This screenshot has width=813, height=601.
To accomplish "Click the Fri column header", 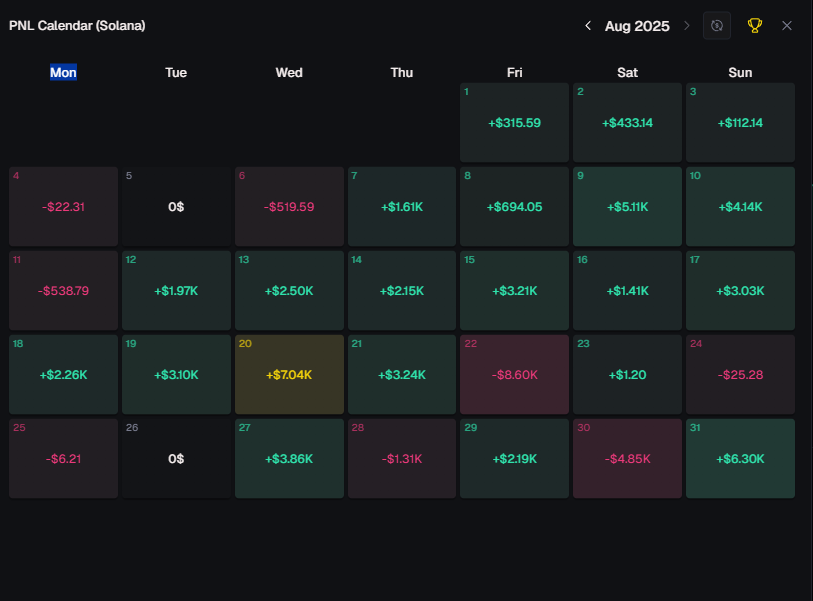I will pos(514,72).
